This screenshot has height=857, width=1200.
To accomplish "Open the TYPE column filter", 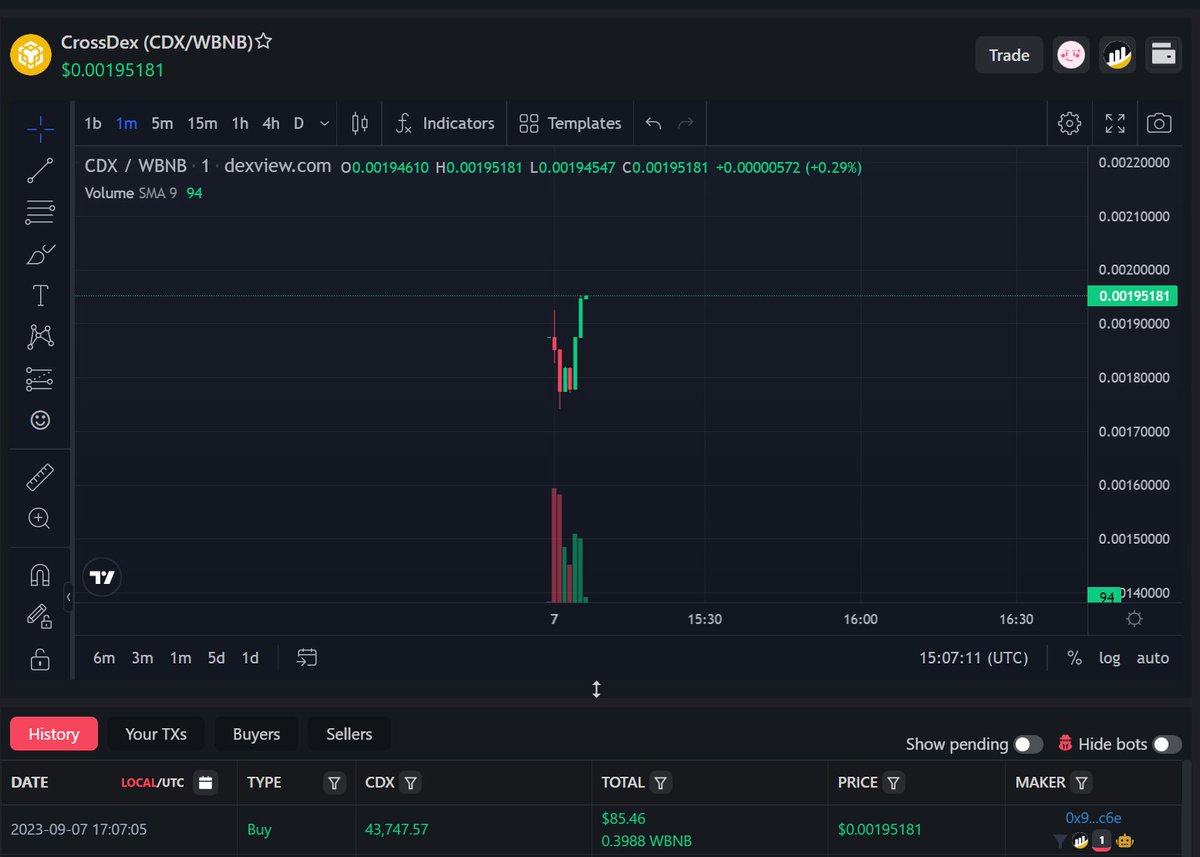I will 334,783.
